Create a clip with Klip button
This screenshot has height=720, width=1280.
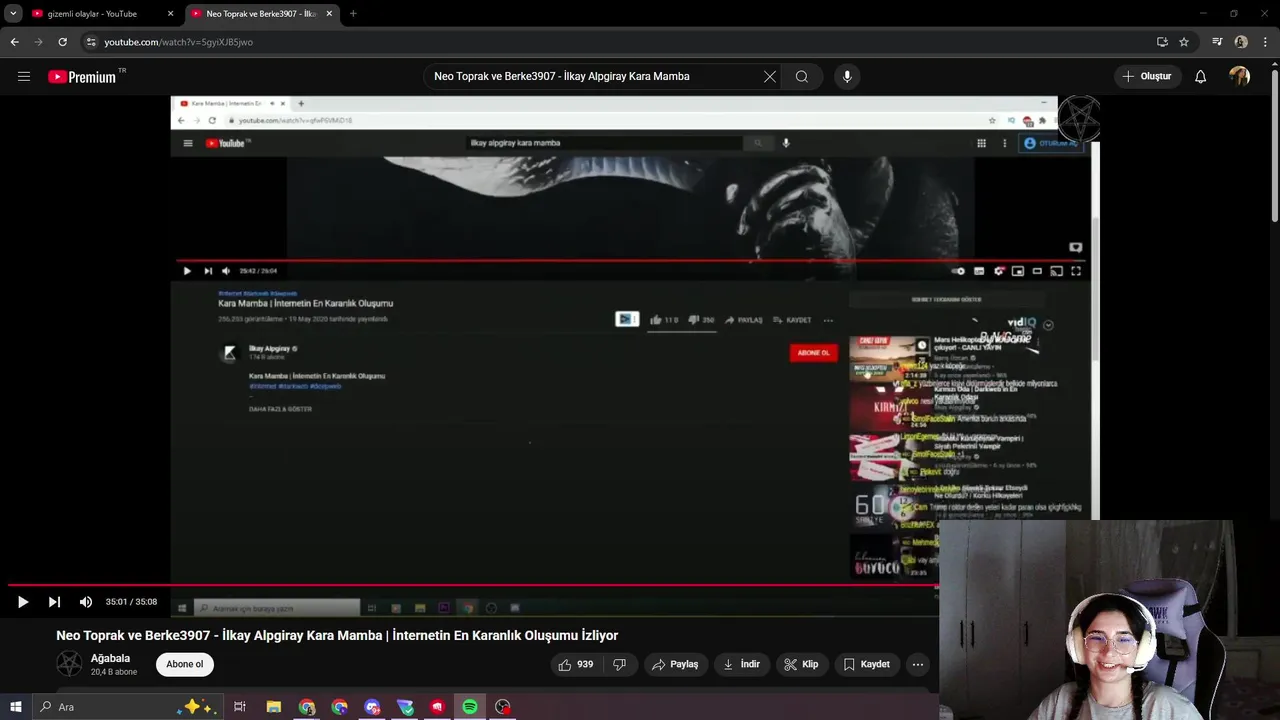click(x=802, y=664)
